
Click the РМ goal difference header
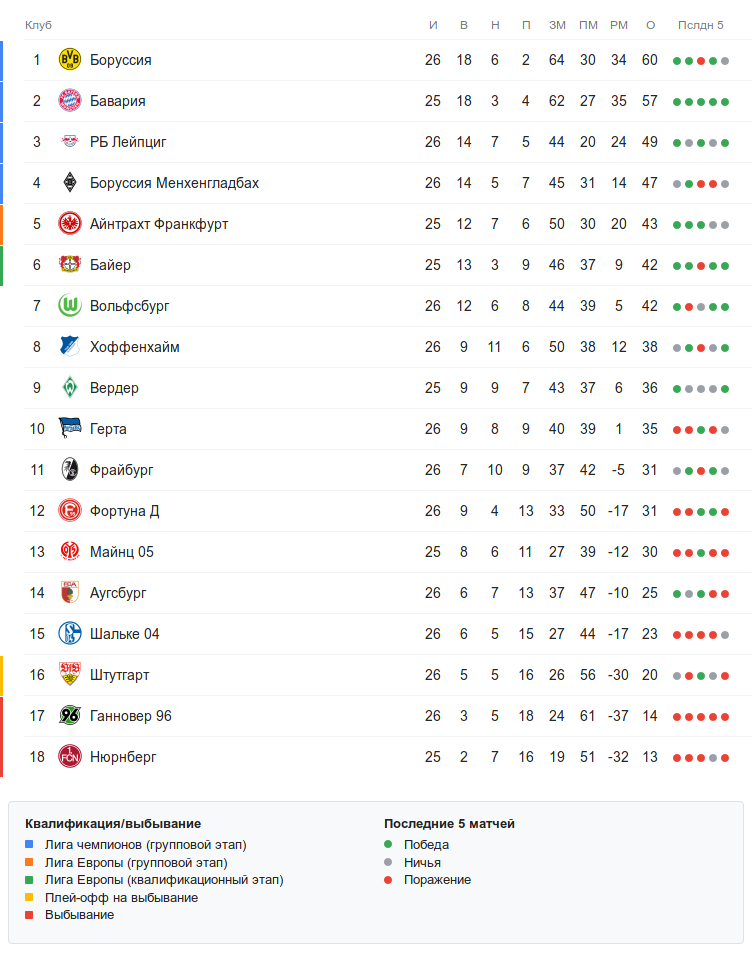pyautogui.click(x=618, y=25)
